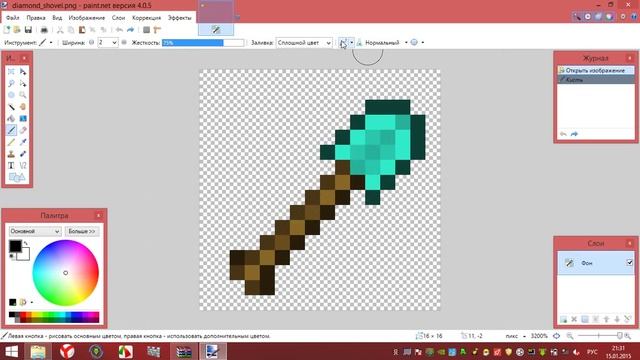
Task: Click the Redo arrow in main toolbar
Action: (x=131, y=30)
